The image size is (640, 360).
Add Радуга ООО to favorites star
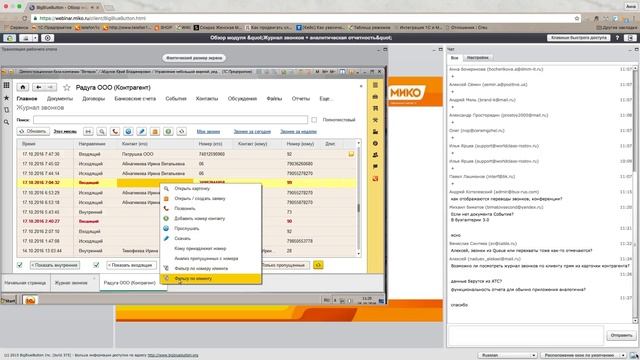[67, 87]
